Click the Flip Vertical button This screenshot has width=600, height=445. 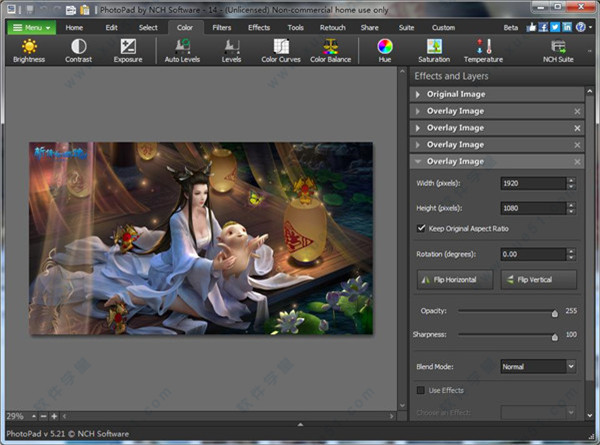click(538, 280)
